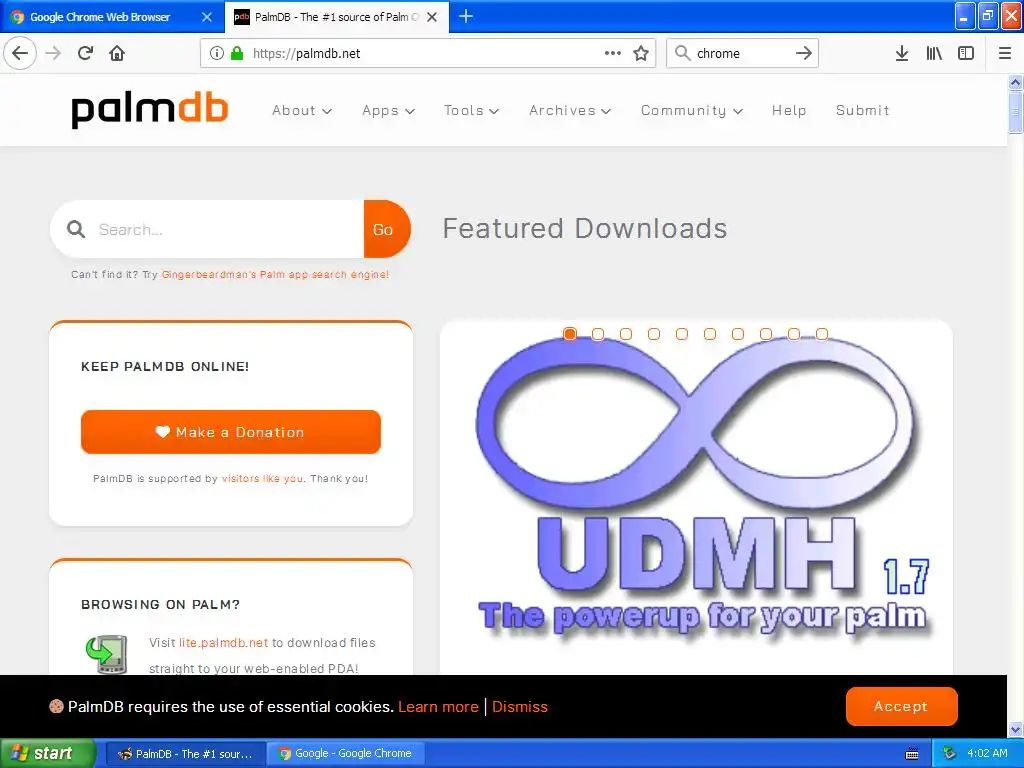Viewport: 1024px width, 768px height.
Task: Switch to Google Chrome taskbar window
Action: 346,754
